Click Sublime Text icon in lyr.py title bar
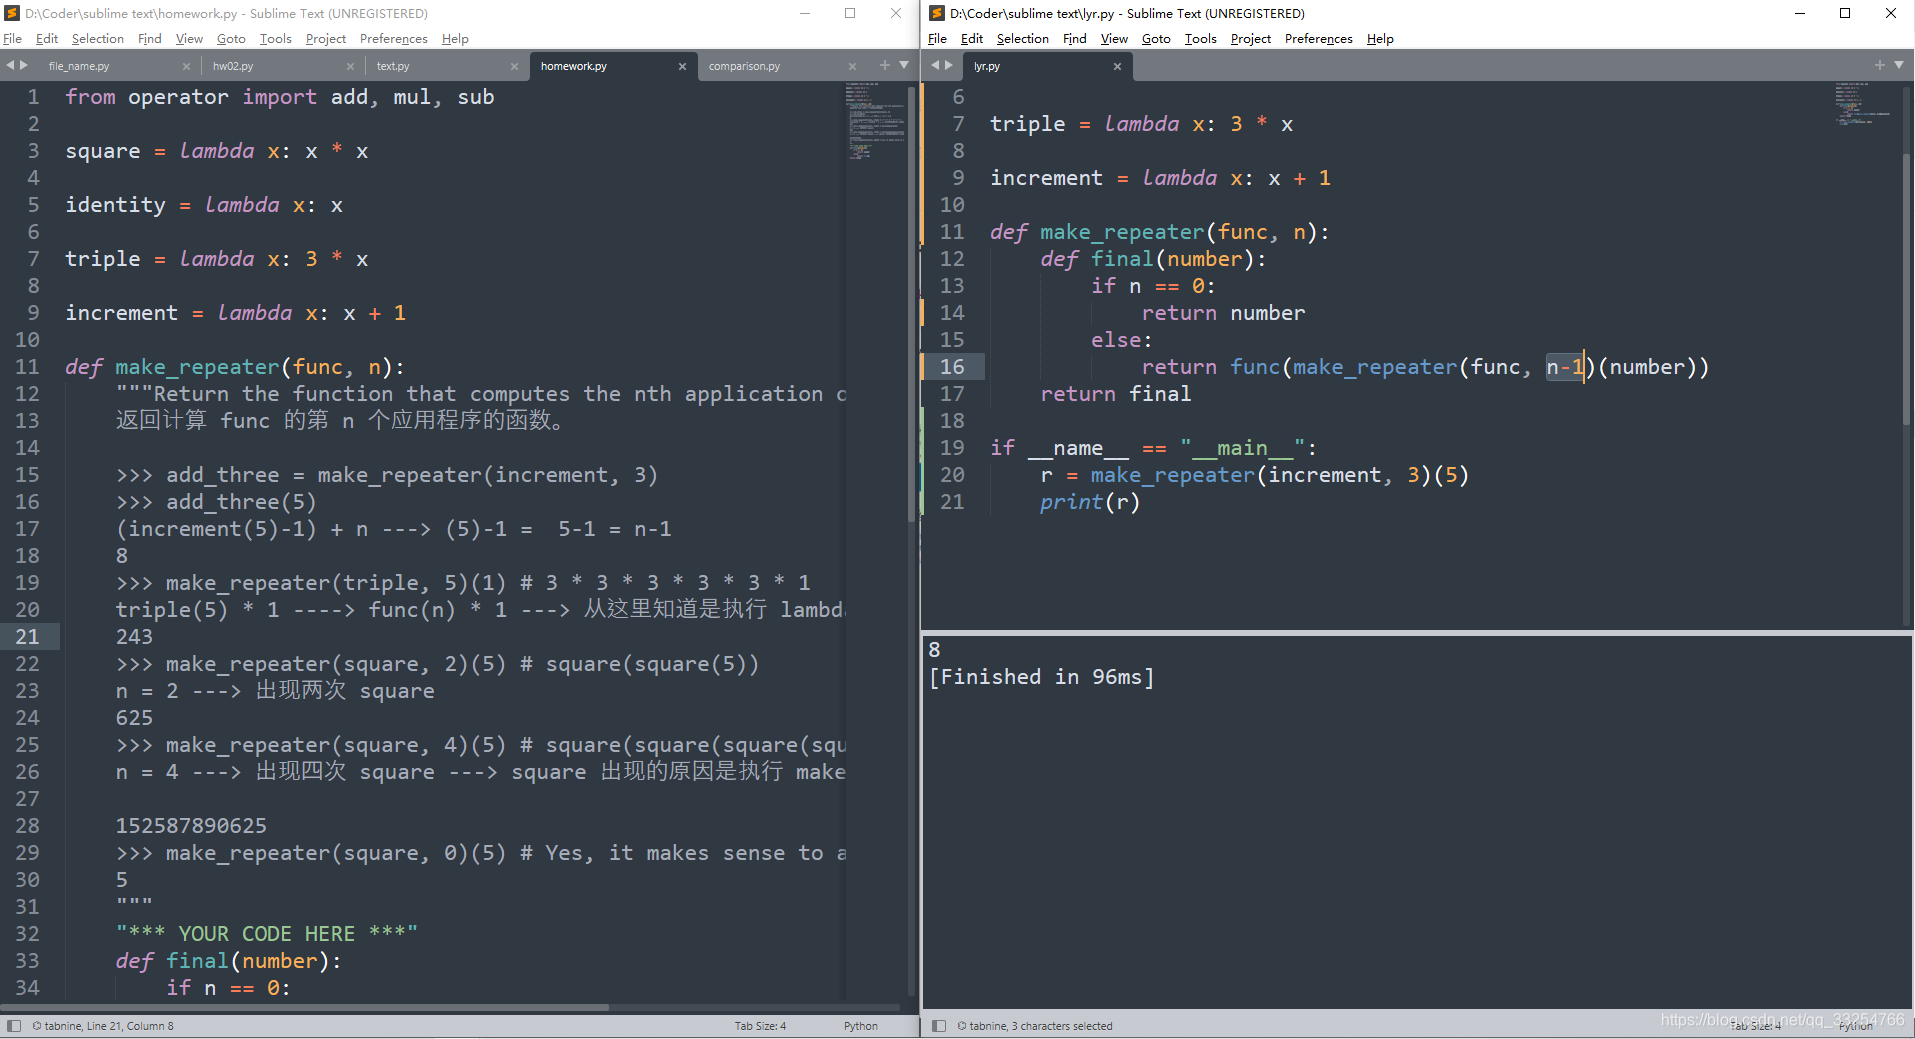 [937, 13]
